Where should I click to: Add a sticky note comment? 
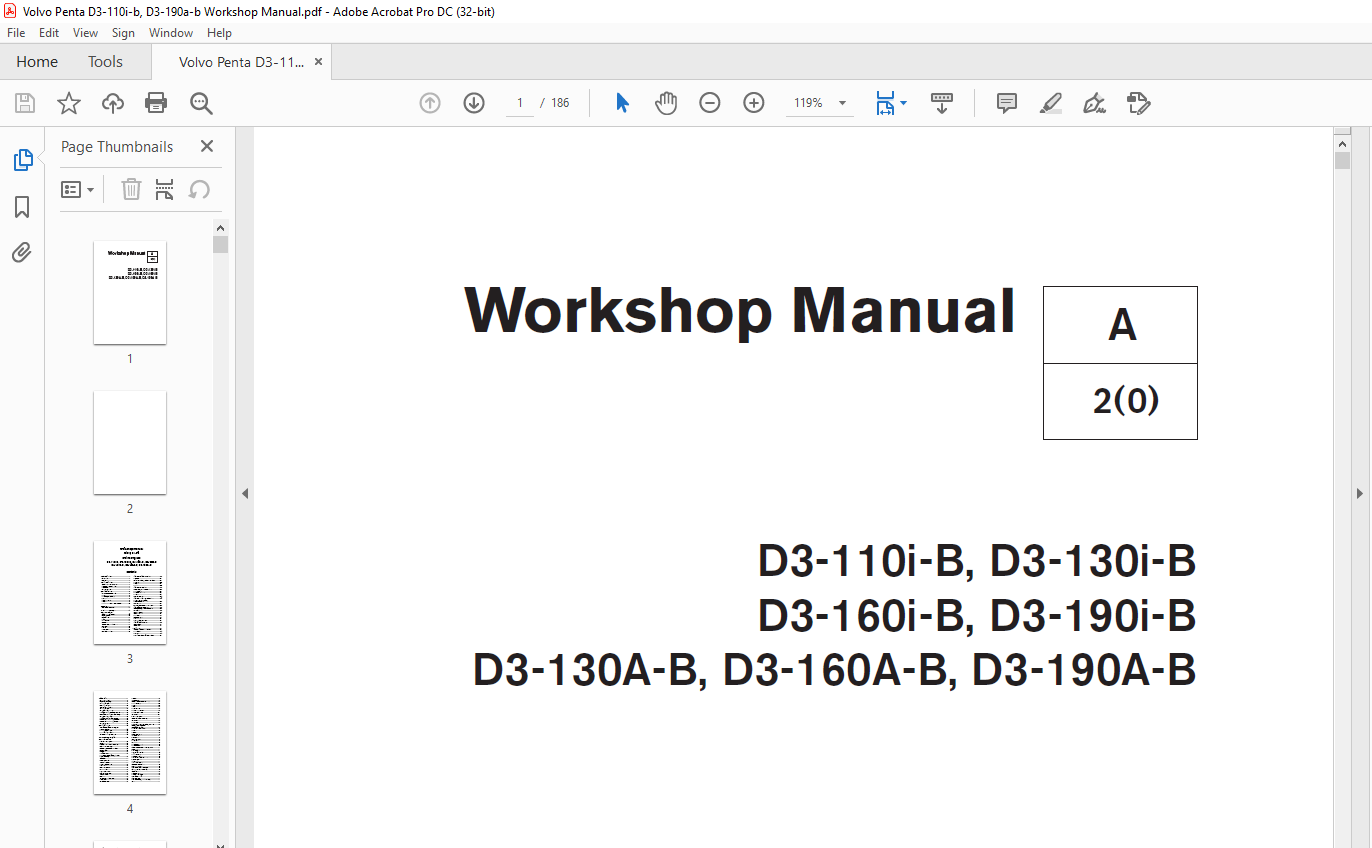pyautogui.click(x=1007, y=103)
